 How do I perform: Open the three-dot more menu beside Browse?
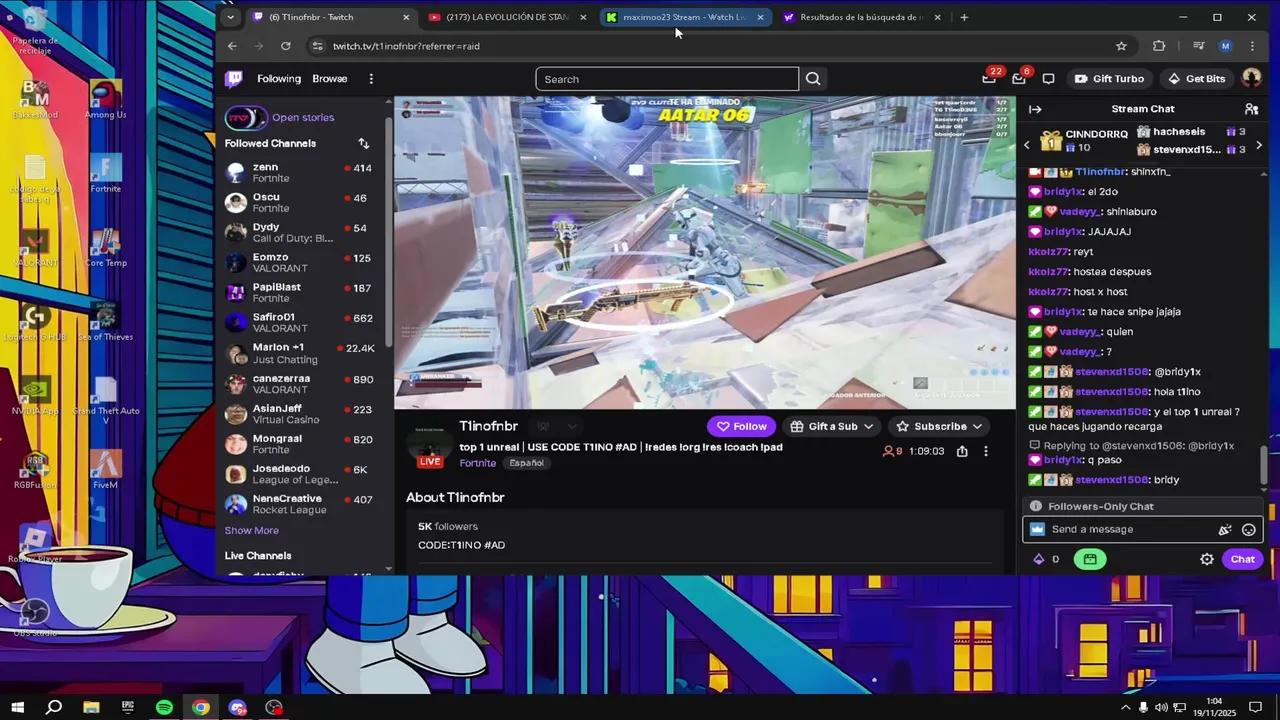371,79
